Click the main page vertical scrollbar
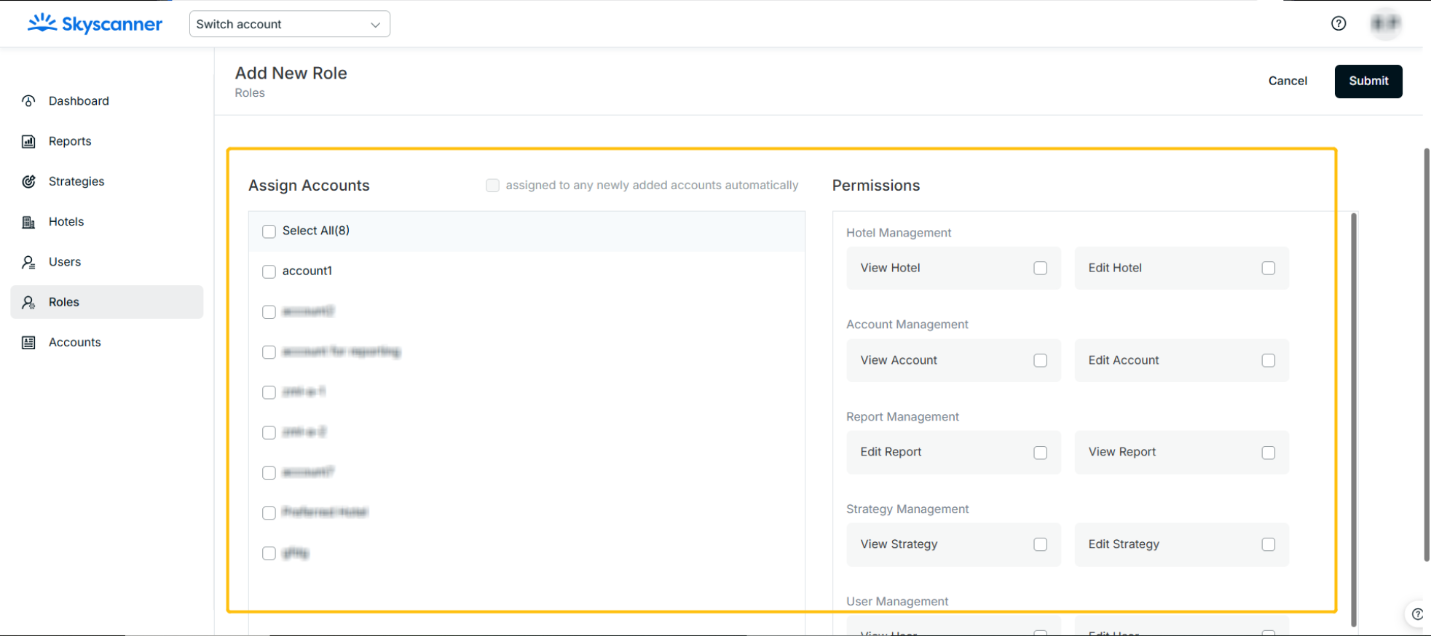The image size is (1431, 636). [x=1427, y=355]
